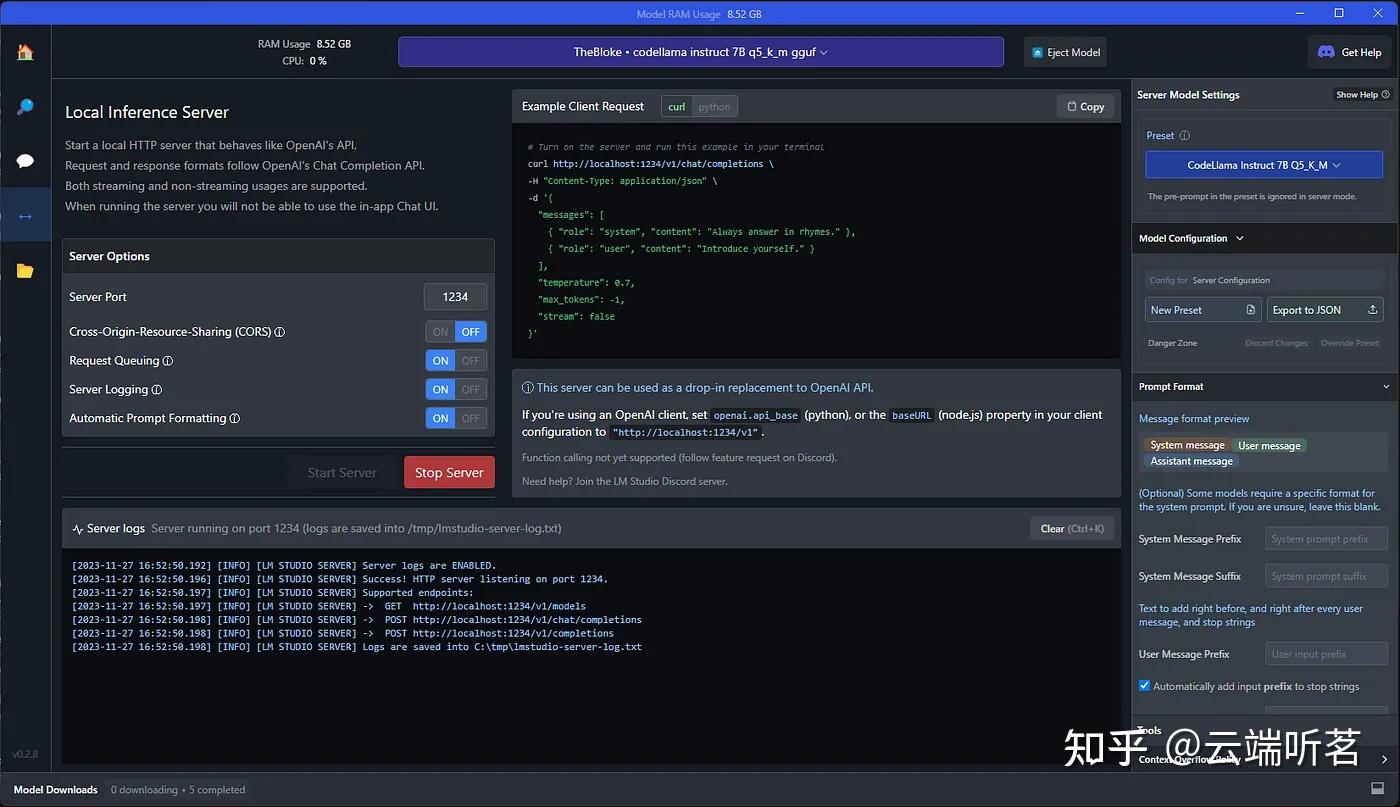Screen dimensions: 1400x807
Task: Open the CodeLlama Instruct 7B preset dropdown
Action: point(1263,164)
